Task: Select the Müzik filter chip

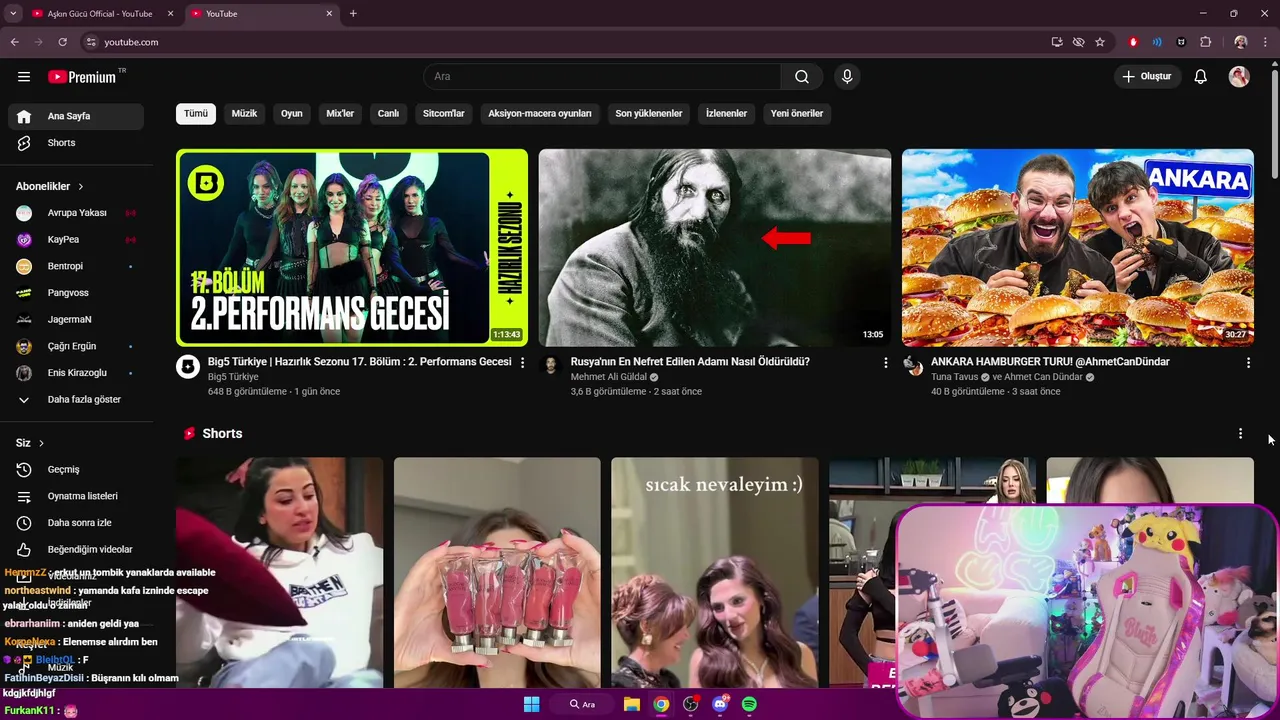Action: click(244, 114)
